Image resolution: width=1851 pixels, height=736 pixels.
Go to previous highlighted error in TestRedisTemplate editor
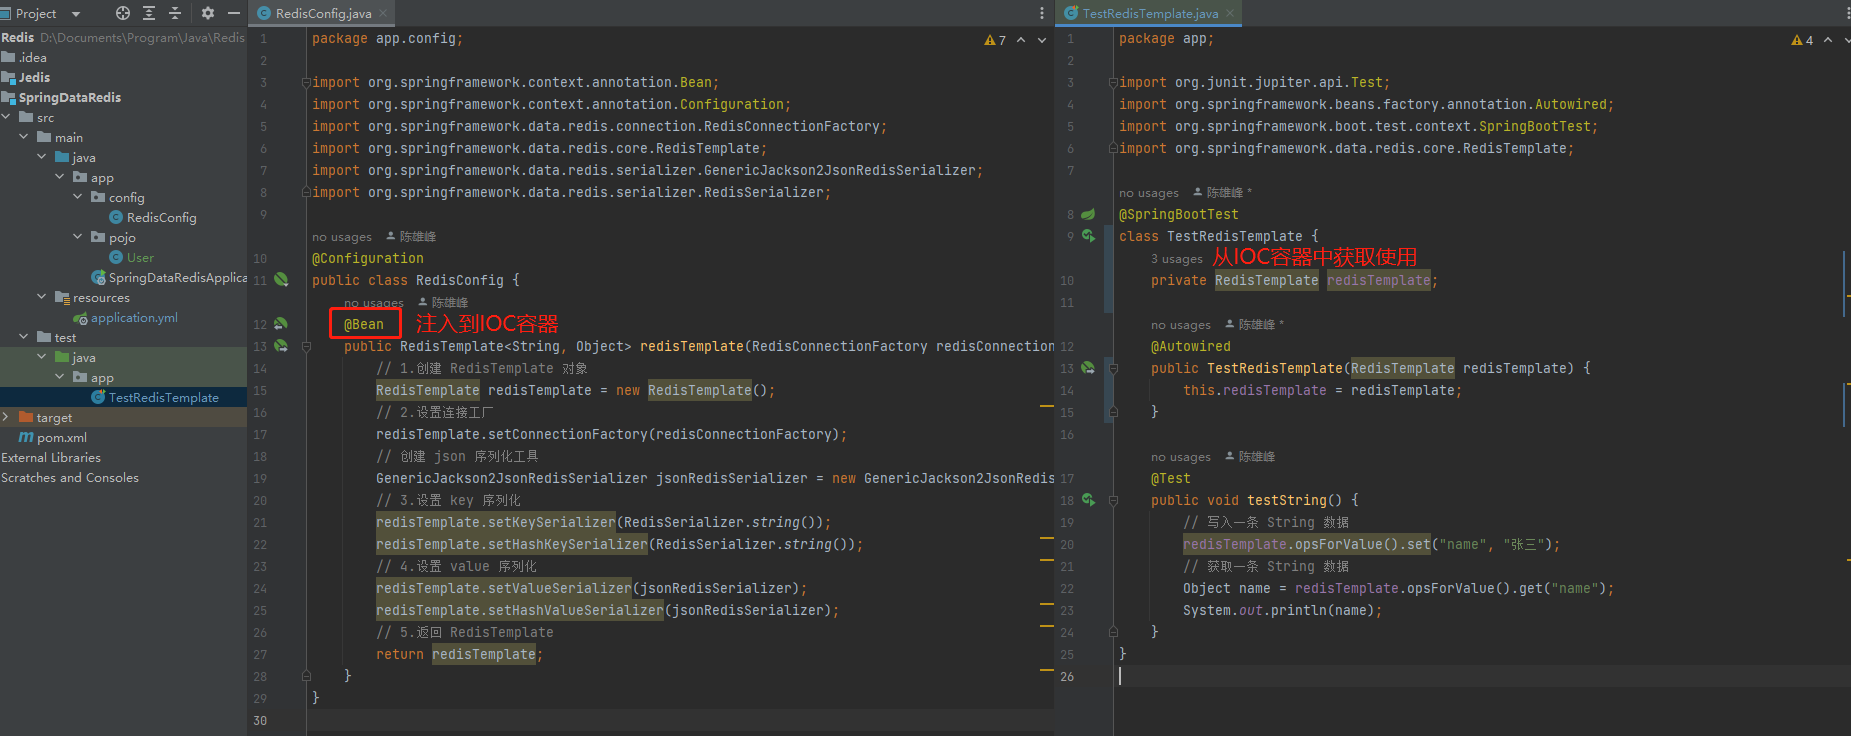coord(1828,40)
